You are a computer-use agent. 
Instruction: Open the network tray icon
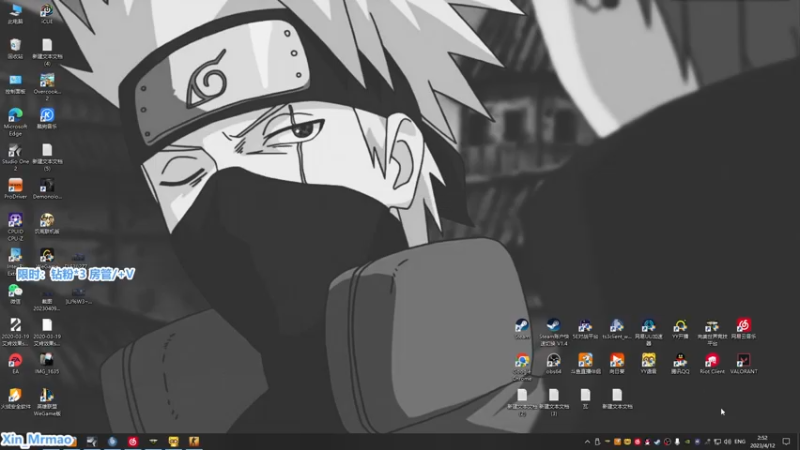point(717,442)
